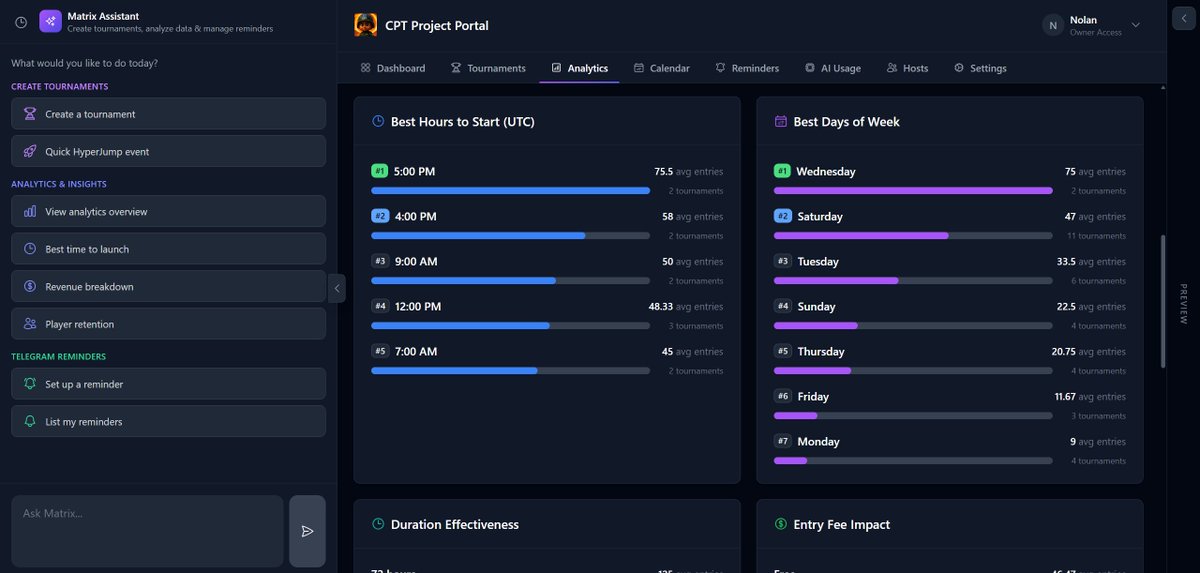Click the purple Matrix Assistant sparkle logo
This screenshot has height=573, width=1200.
coord(50,21)
